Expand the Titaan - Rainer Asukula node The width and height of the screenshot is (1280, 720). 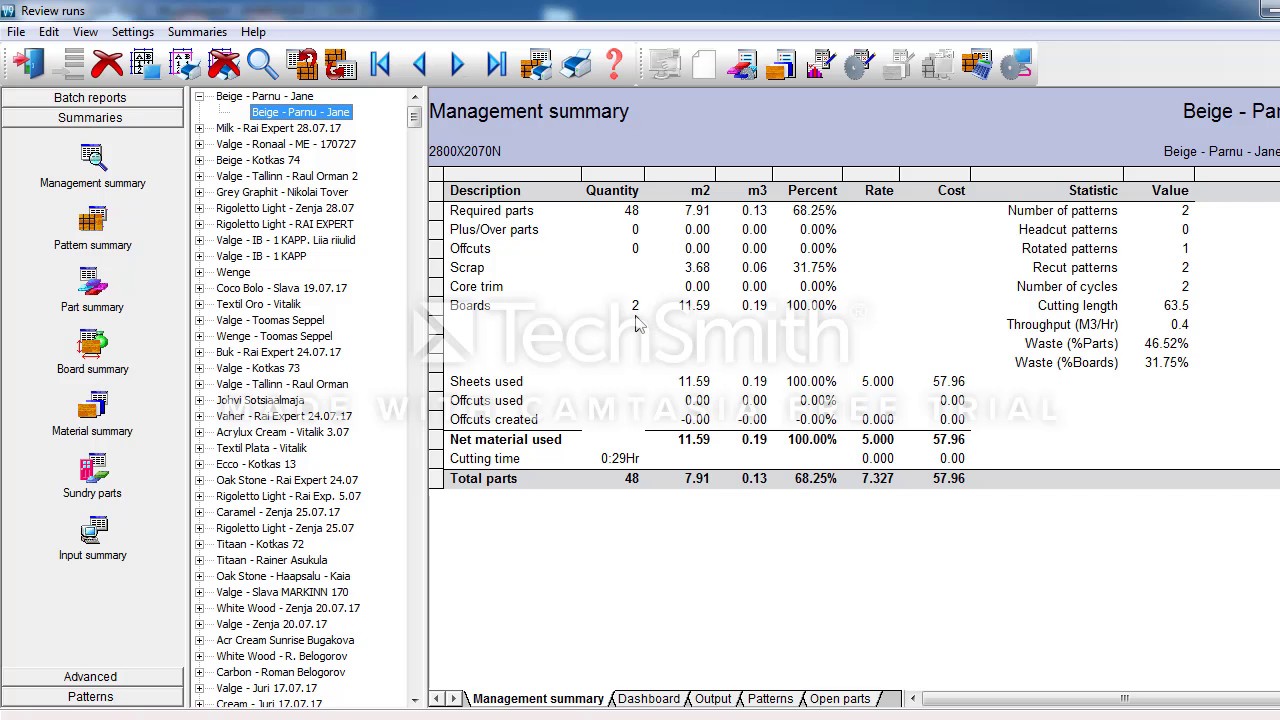click(x=199, y=560)
